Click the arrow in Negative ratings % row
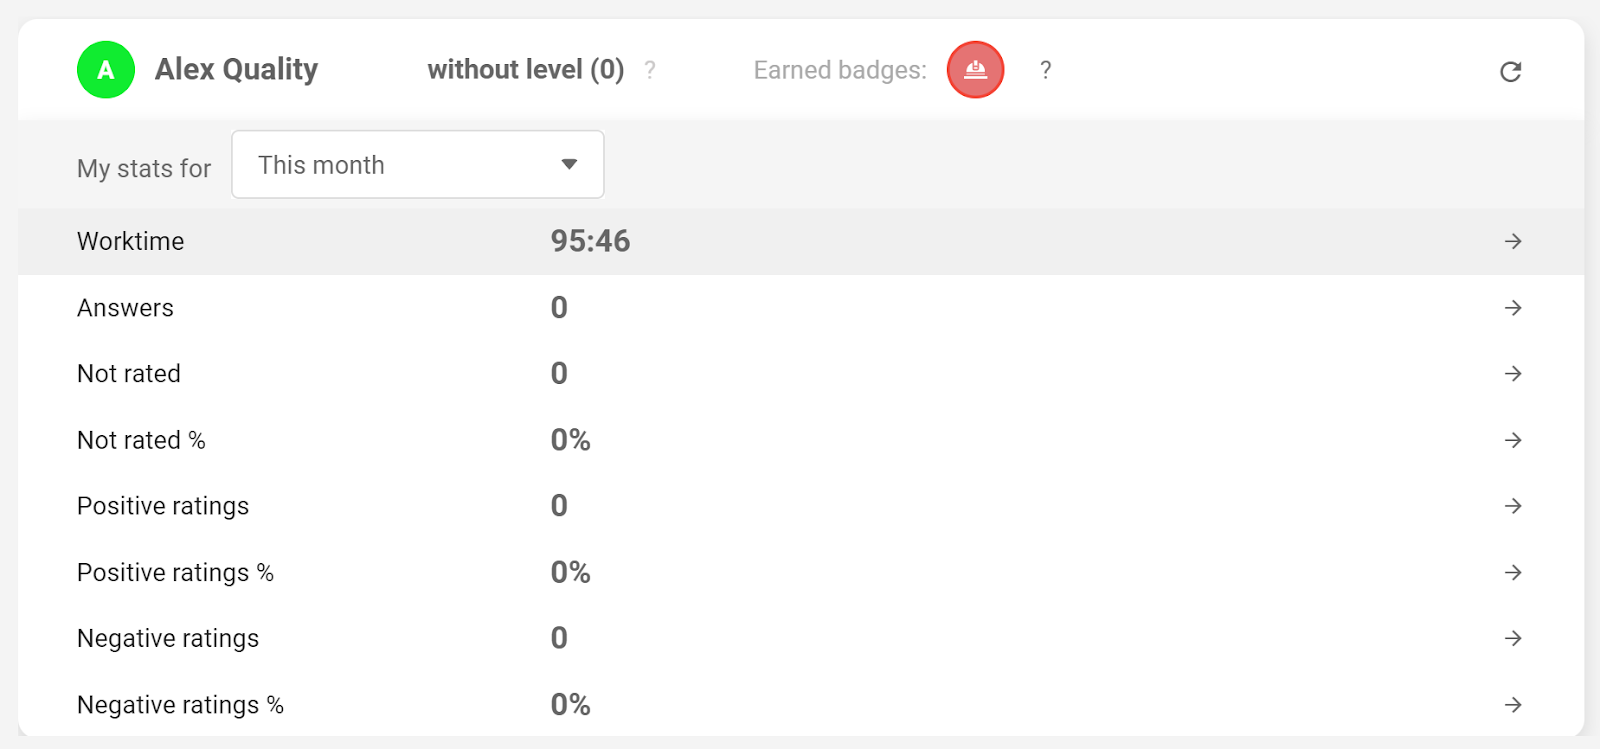This screenshot has height=749, width=1600. pos(1513,705)
